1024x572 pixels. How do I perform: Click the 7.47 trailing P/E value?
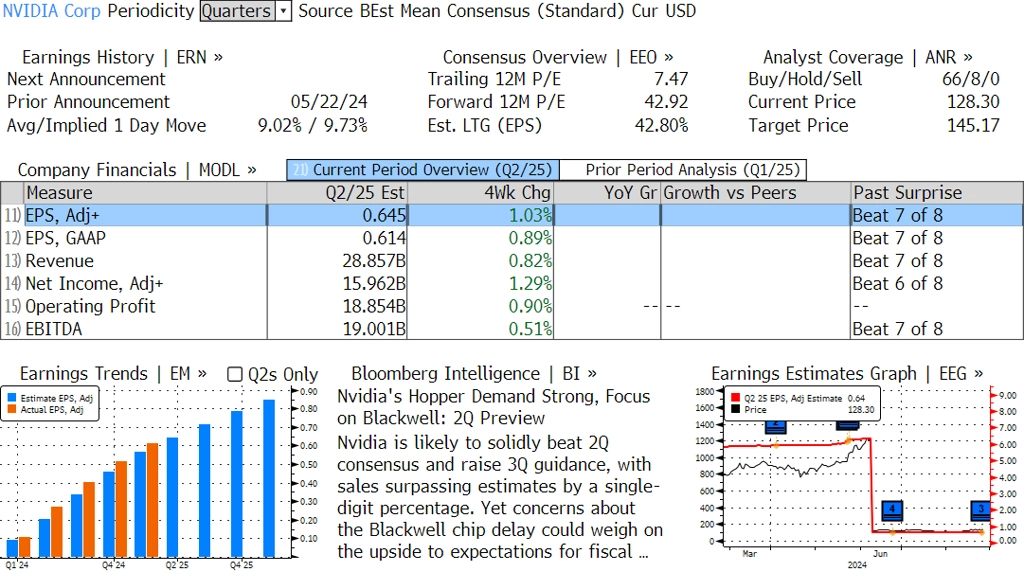click(x=671, y=79)
